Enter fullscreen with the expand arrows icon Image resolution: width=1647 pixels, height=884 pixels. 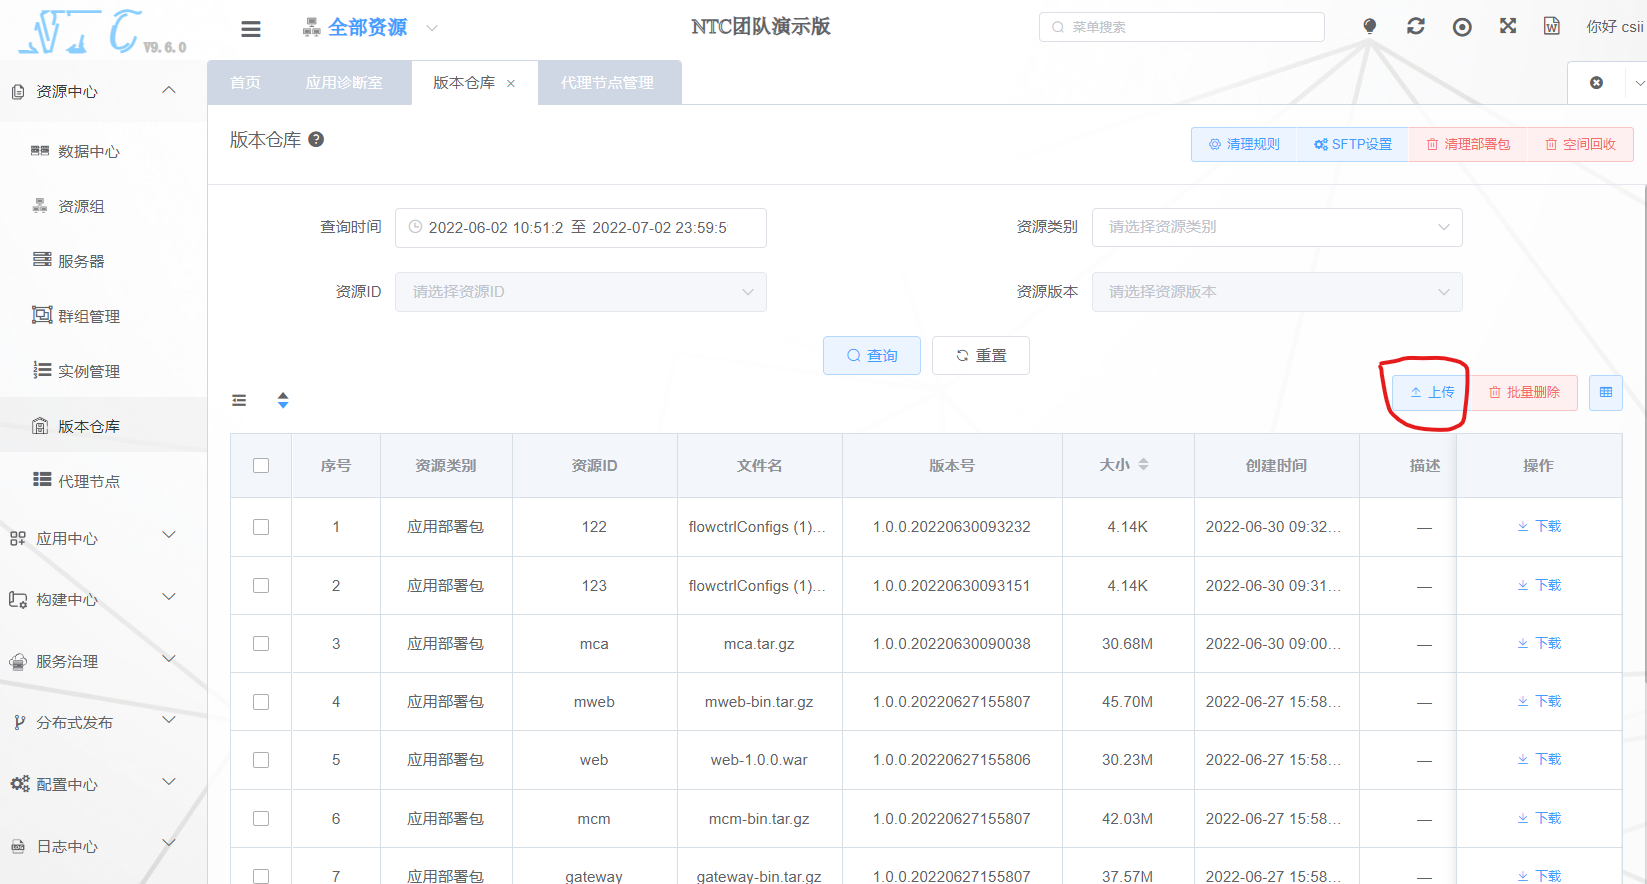click(1508, 26)
